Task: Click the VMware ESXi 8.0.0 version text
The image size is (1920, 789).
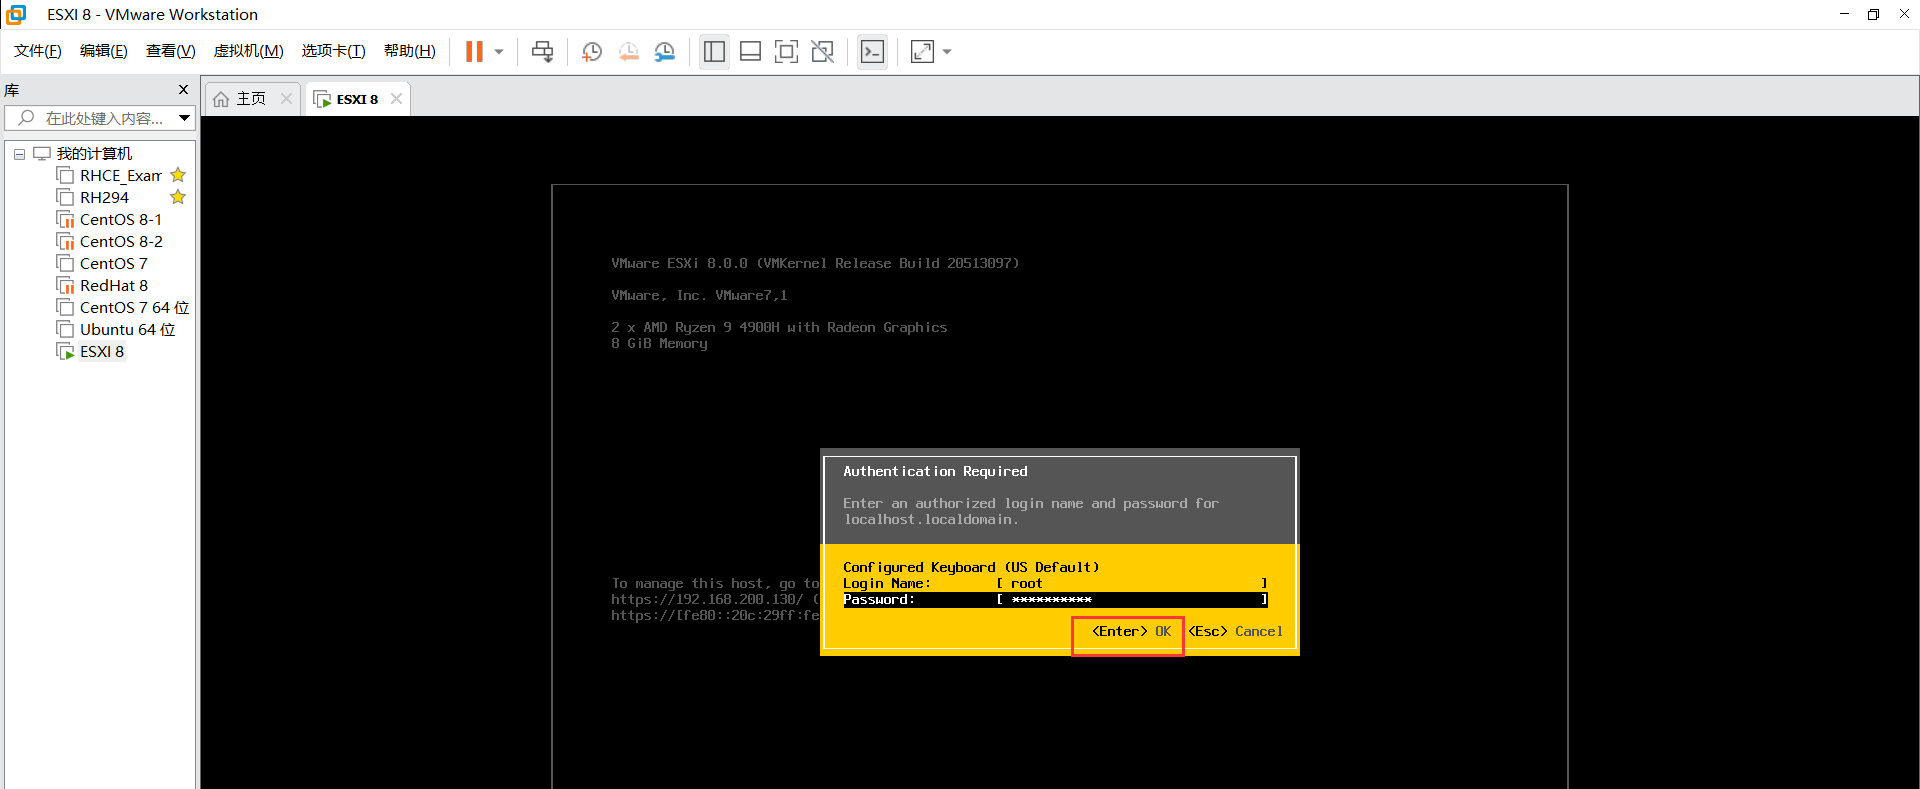Action: (x=815, y=263)
